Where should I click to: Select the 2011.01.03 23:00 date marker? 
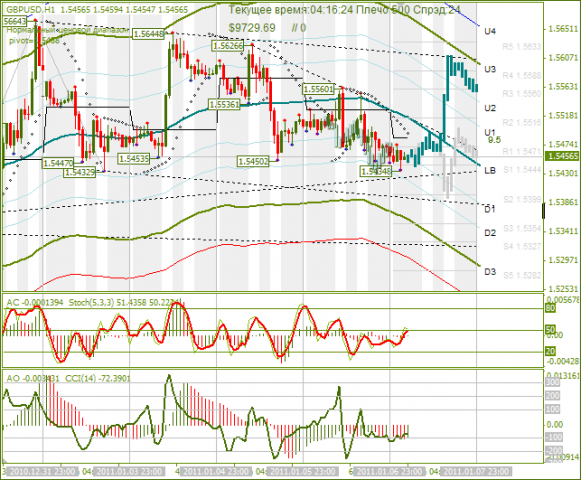128,472
